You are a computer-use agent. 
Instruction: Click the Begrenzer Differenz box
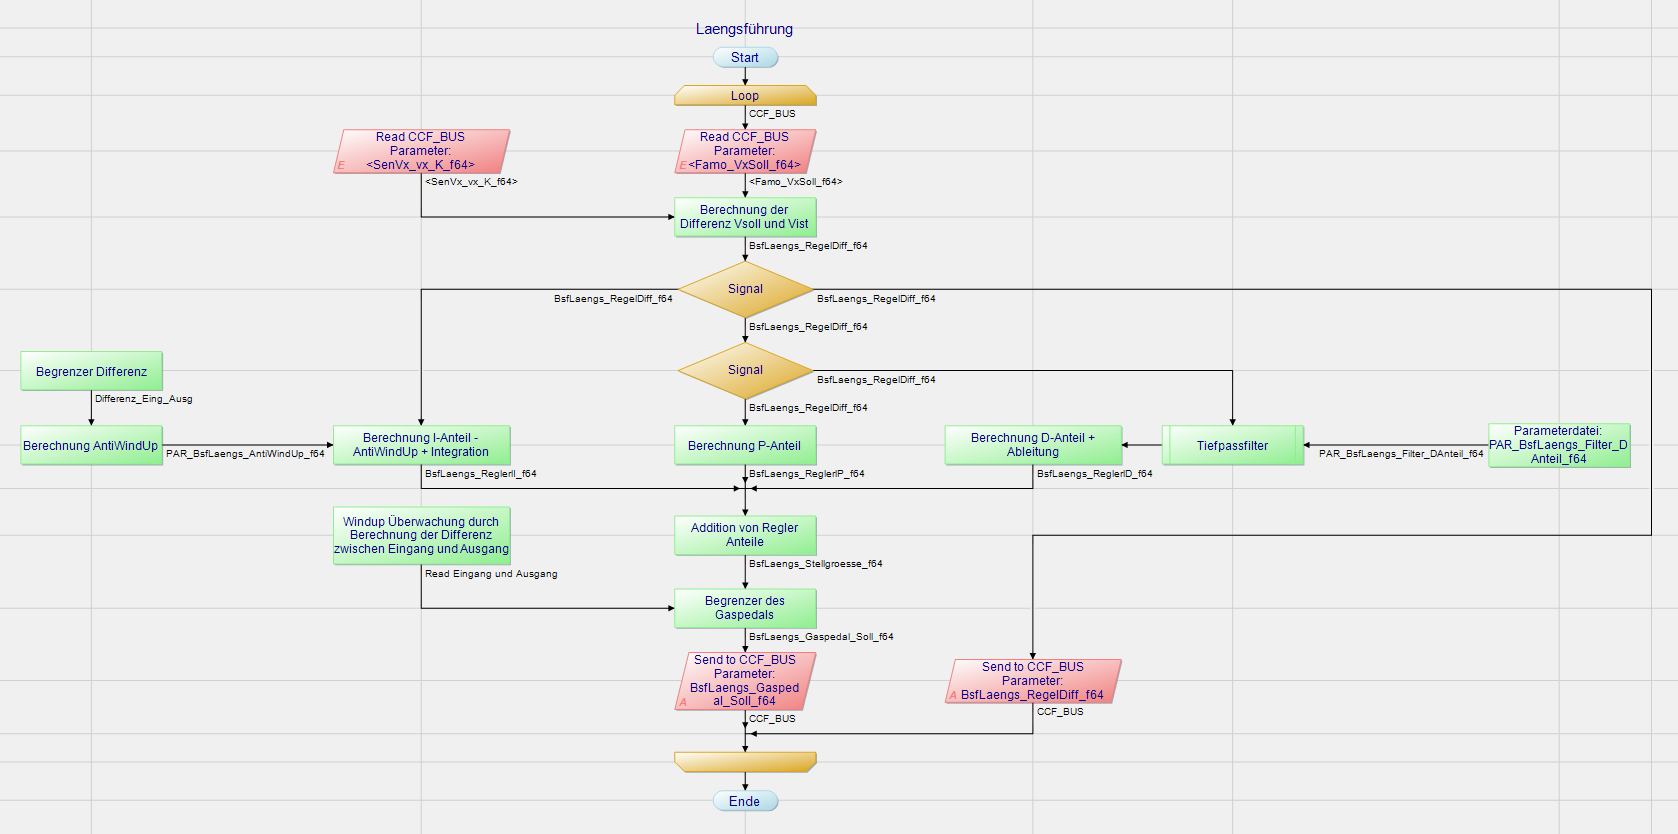(91, 371)
